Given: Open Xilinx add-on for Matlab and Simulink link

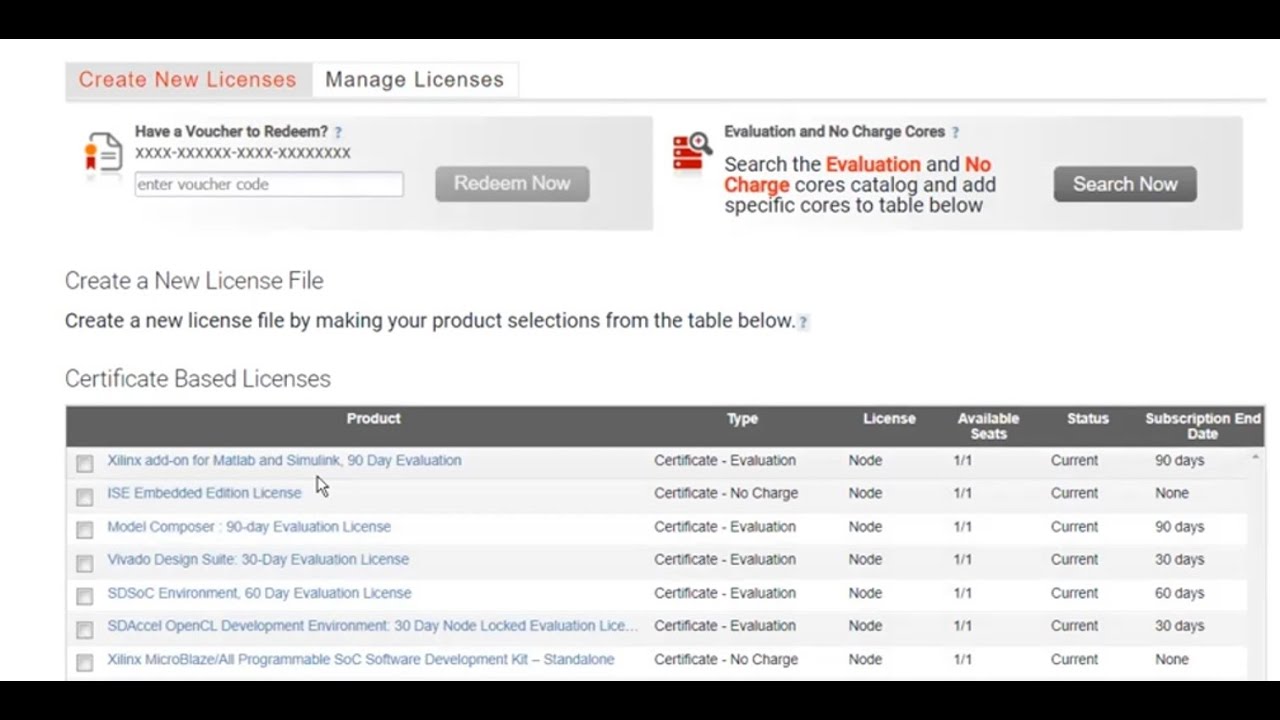Looking at the screenshot, I should coord(284,460).
